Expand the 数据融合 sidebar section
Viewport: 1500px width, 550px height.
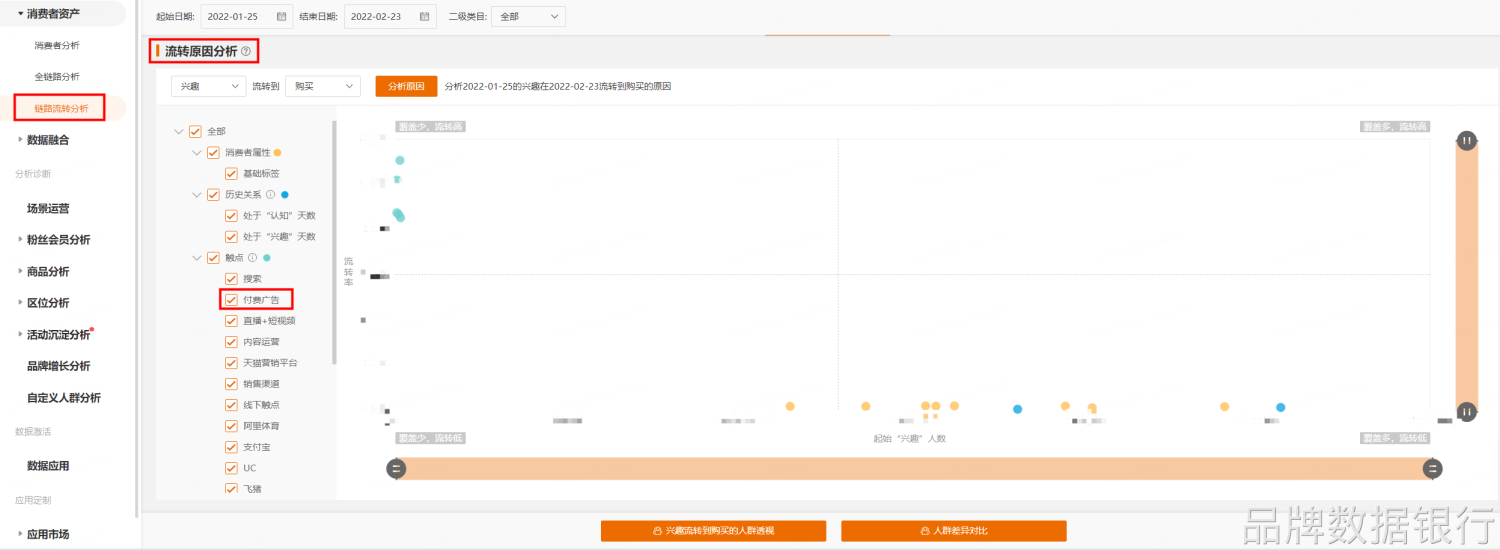point(20,140)
